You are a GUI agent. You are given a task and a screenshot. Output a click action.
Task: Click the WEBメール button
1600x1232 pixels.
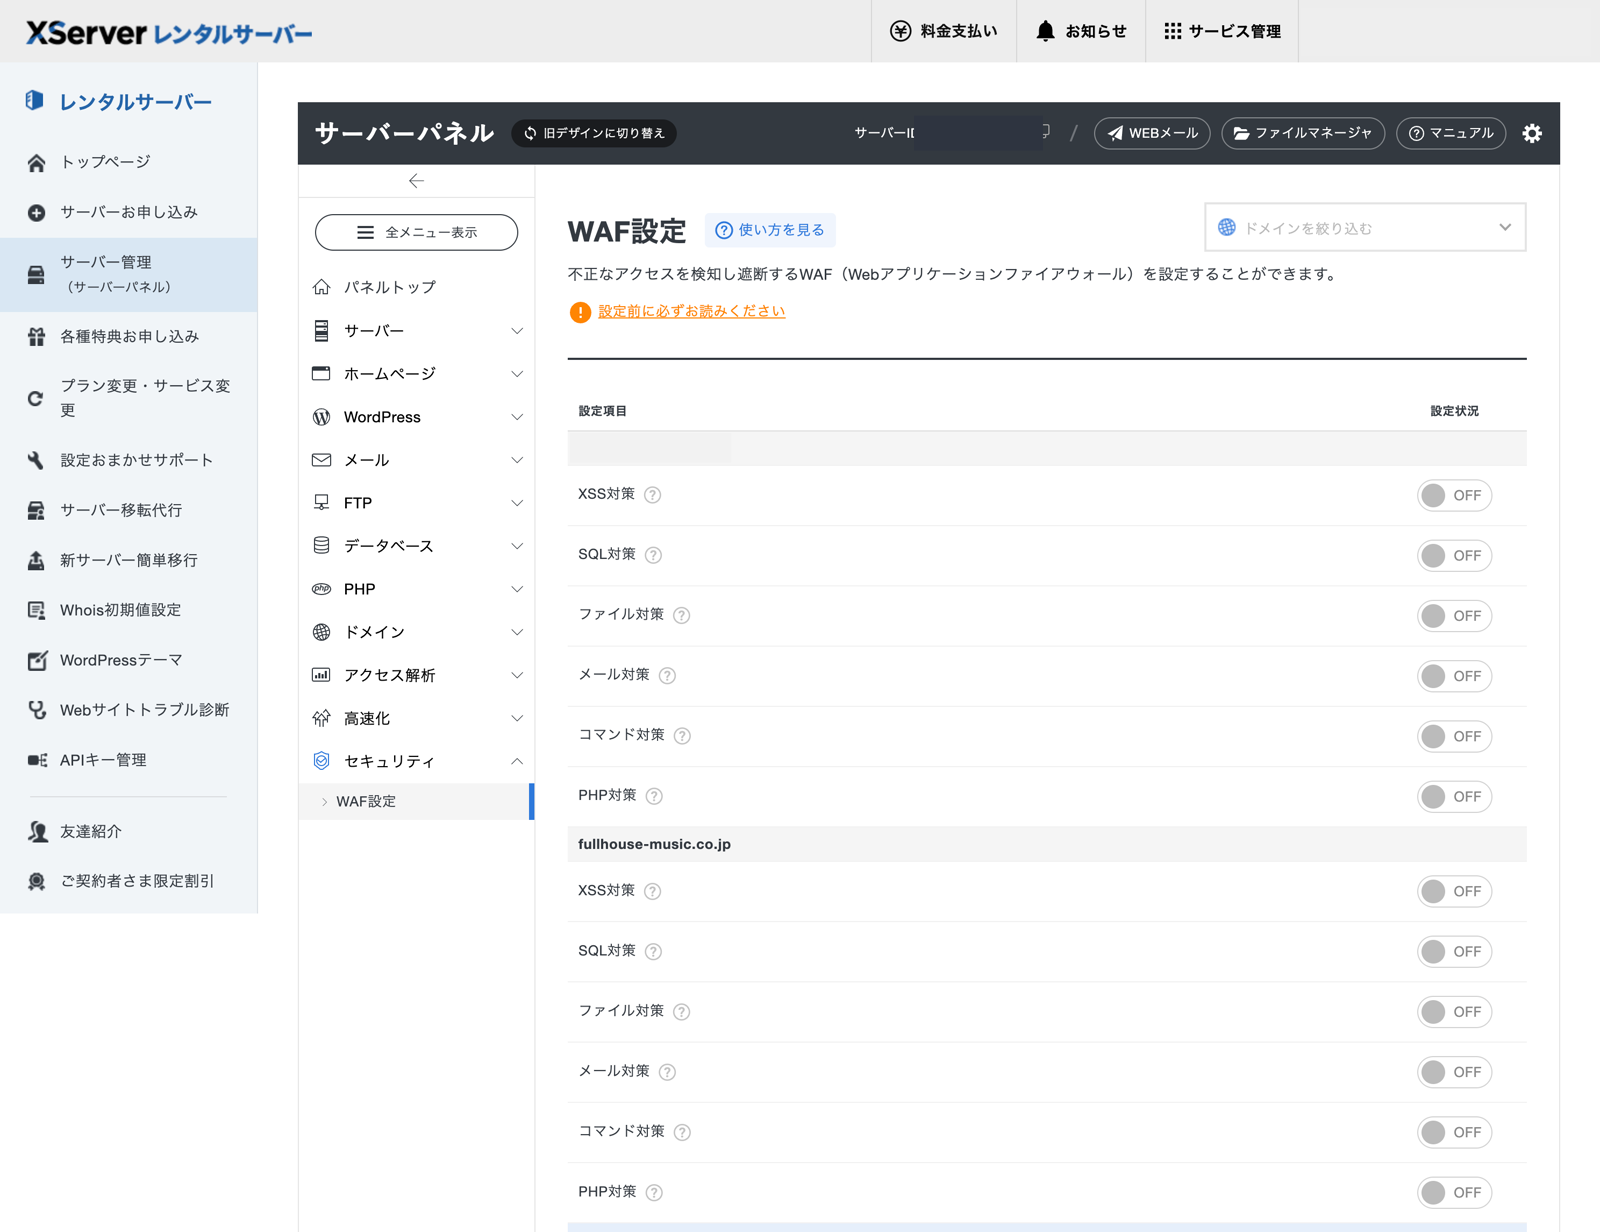pyautogui.click(x=1152, y=133)
